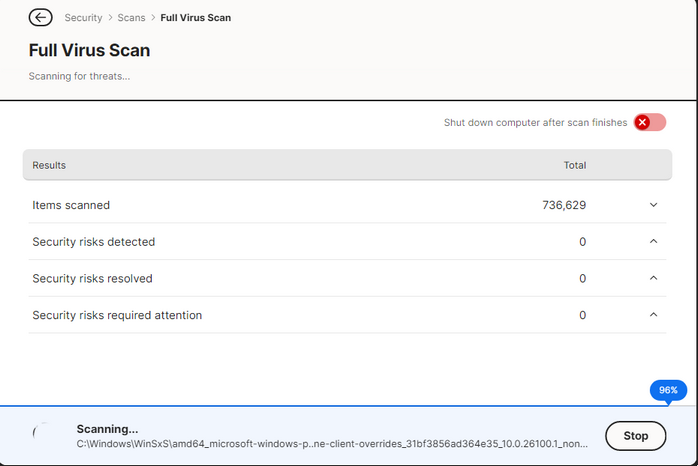Click the back arrow button
Image resolution: width=698 pixels, height=466 pixels.
coord(40,17)
